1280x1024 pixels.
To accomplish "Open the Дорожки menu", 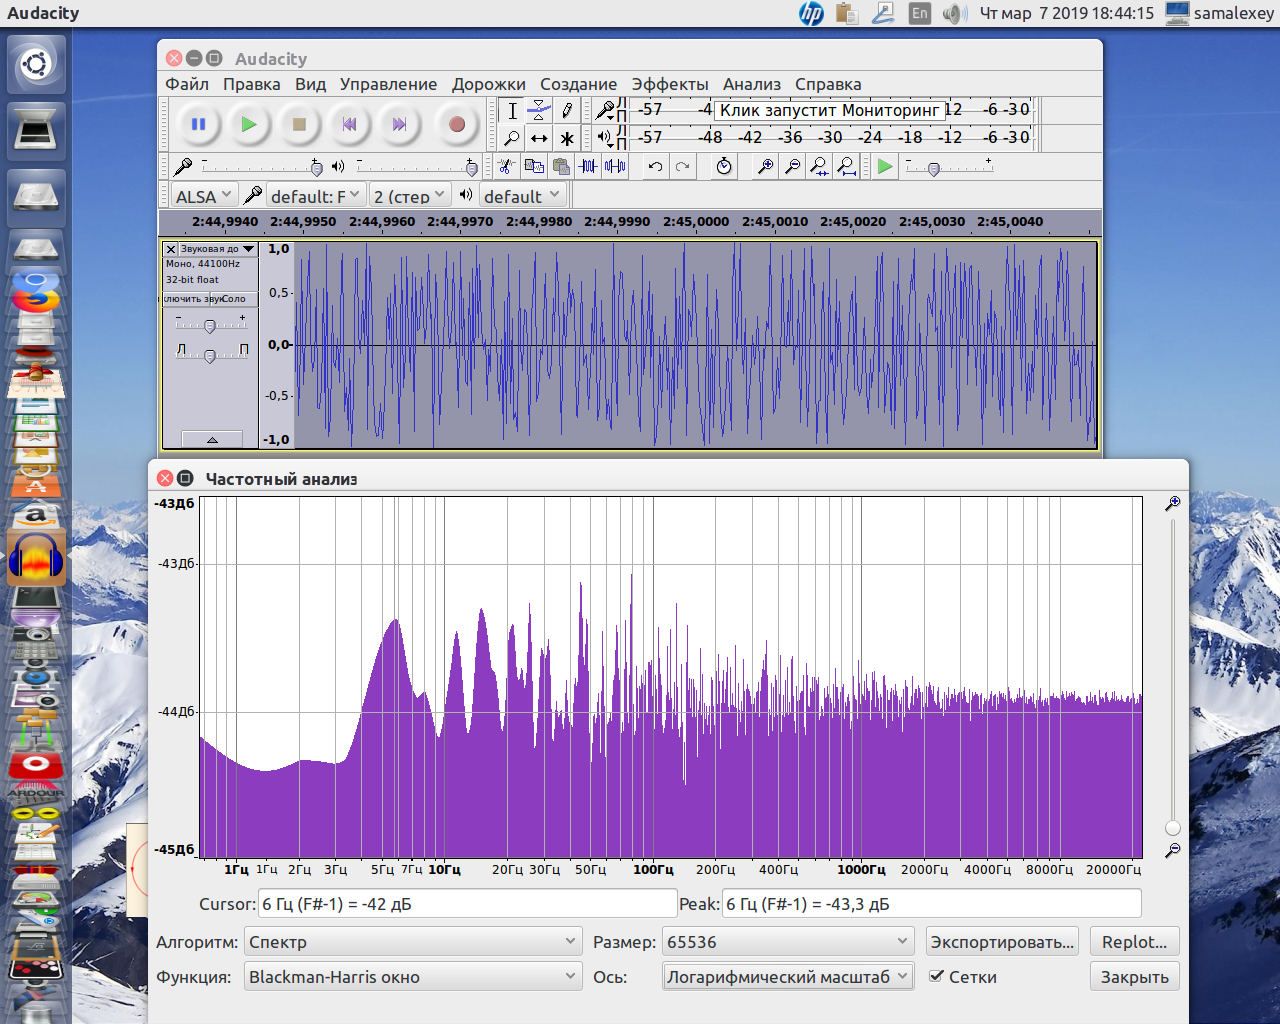I will (x=489, y=84).
